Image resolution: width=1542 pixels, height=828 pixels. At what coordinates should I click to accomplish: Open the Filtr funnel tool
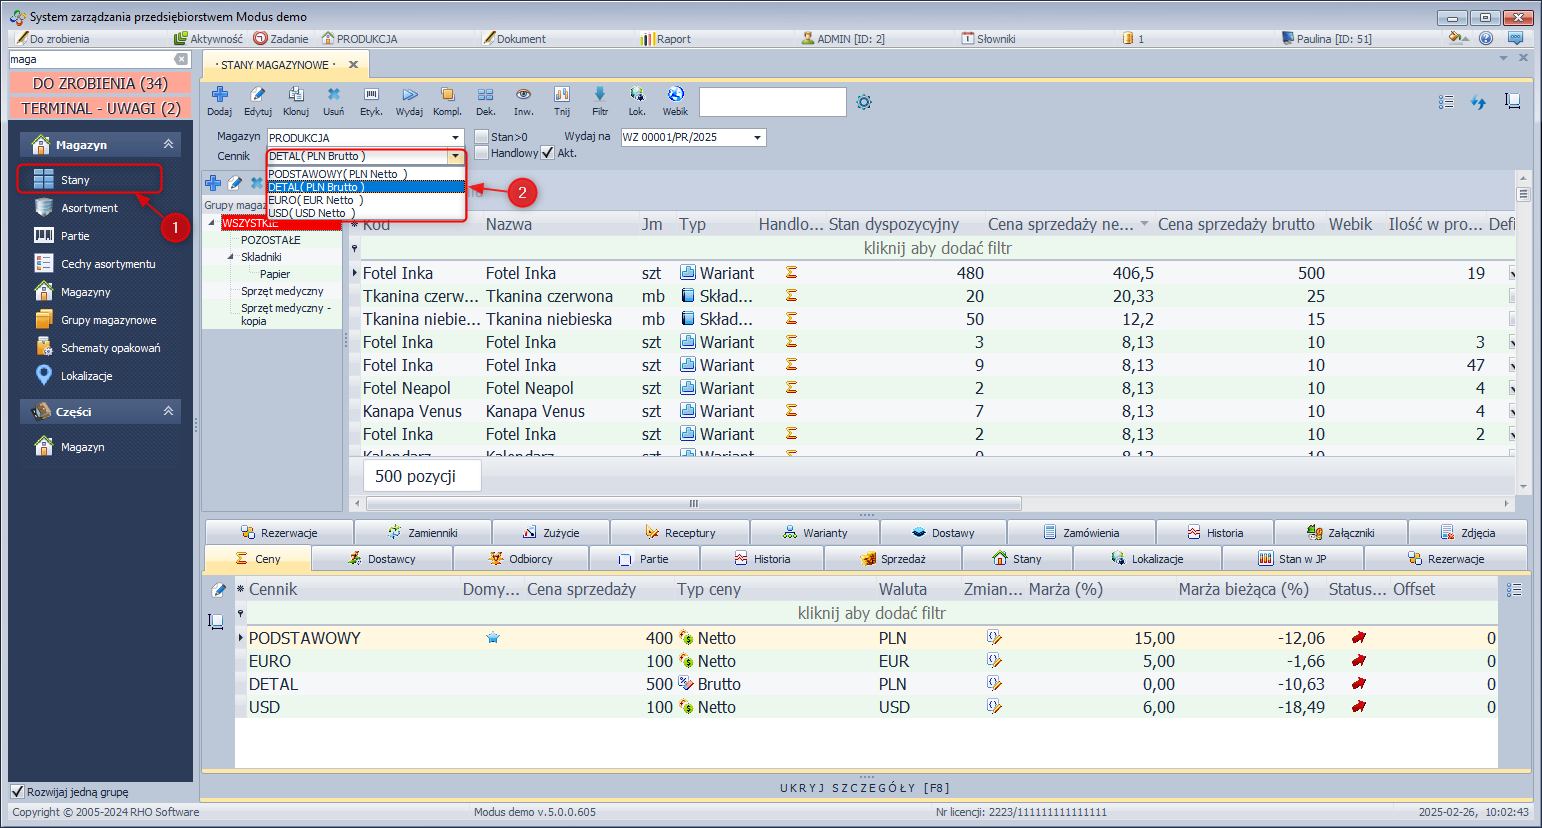click(x=599, y=95)
